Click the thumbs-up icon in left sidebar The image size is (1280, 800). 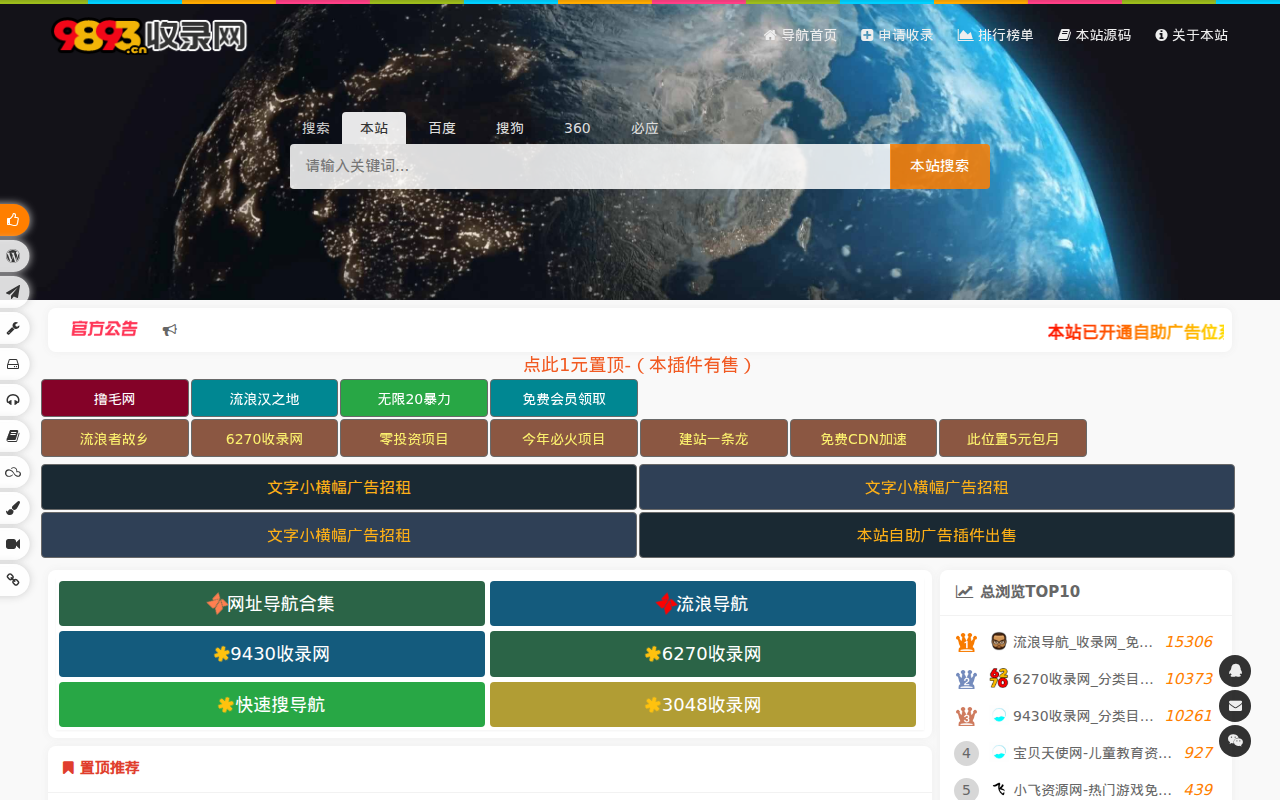point(13,220)
